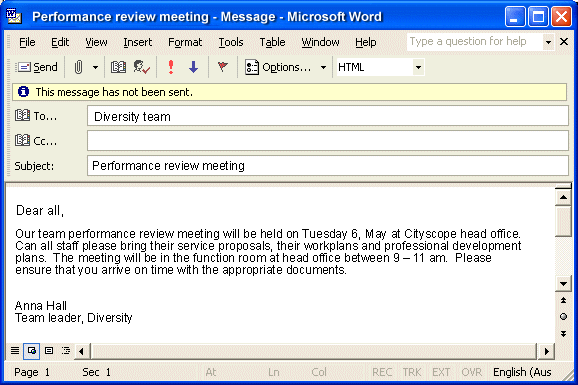Click the To... recipients button label

(x=45, y=116)
